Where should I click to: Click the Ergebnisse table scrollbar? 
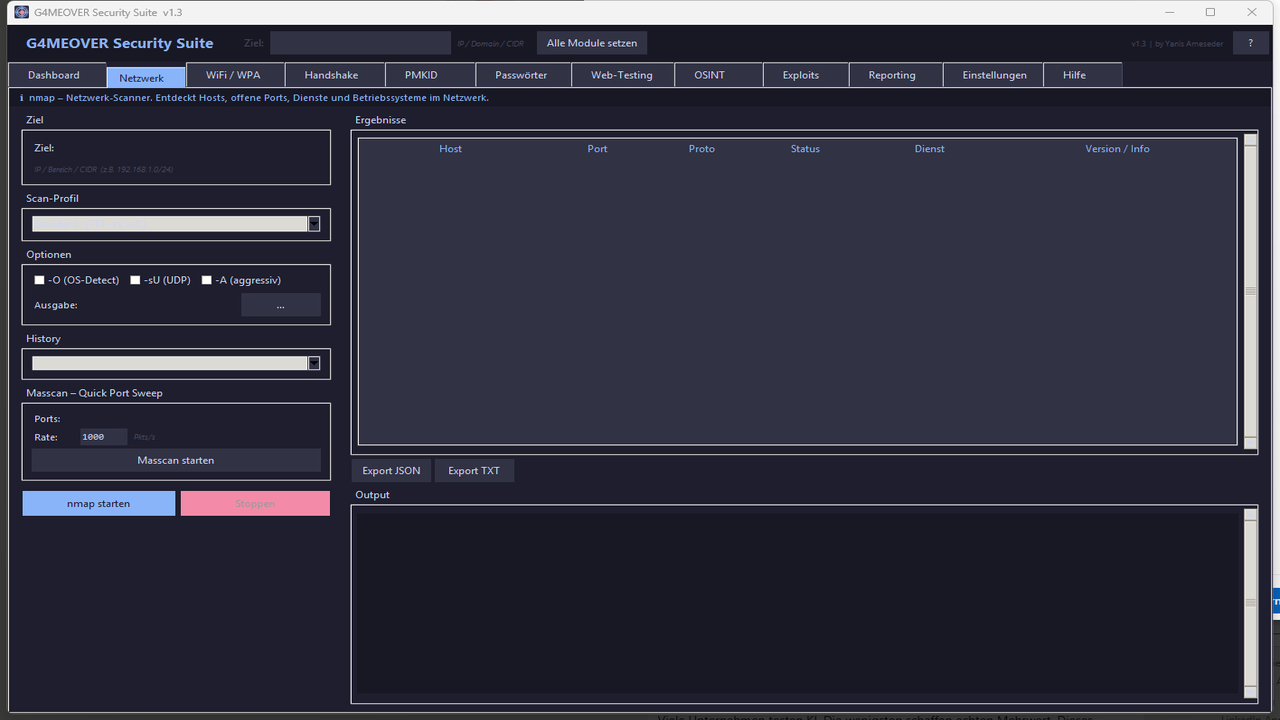point(1250,291)
